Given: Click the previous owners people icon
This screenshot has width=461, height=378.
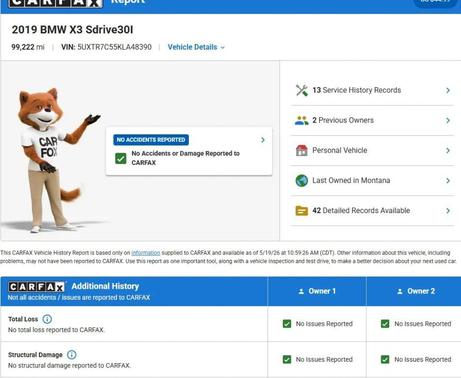Looking at the screenshot, I should click(x=302, y=120).
